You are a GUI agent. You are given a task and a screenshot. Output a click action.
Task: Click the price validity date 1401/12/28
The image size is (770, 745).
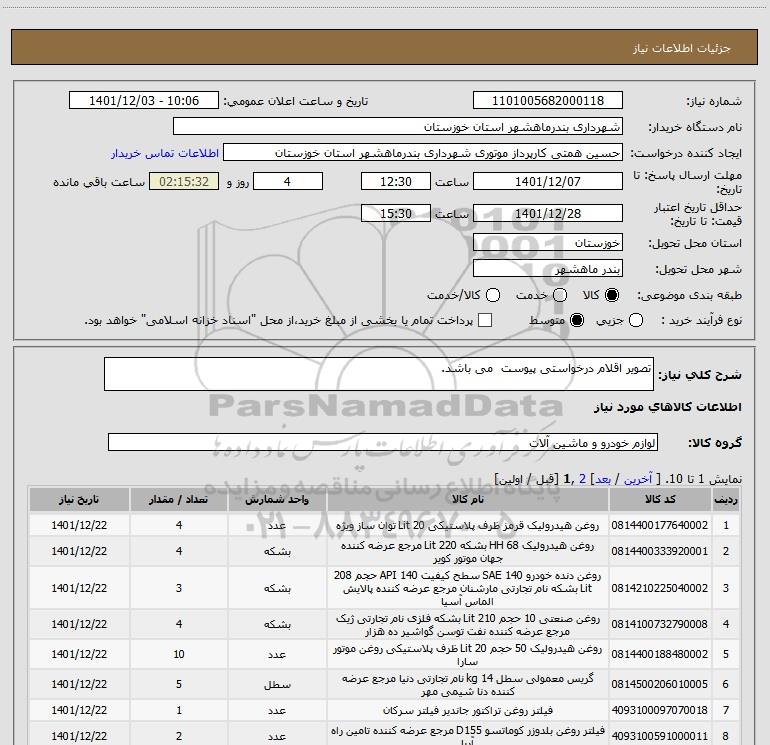point(548,213)
